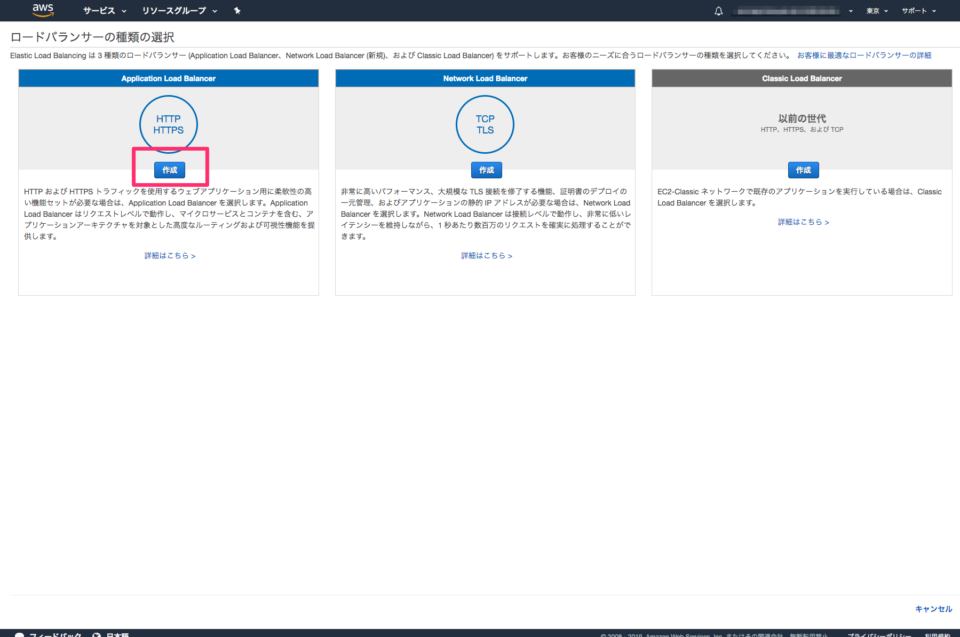The width and height of the screenshot is (960, 637).
Task: Click the HTTP/HTTPS circle icon on ALB card
Action: [x=167, y=124]
